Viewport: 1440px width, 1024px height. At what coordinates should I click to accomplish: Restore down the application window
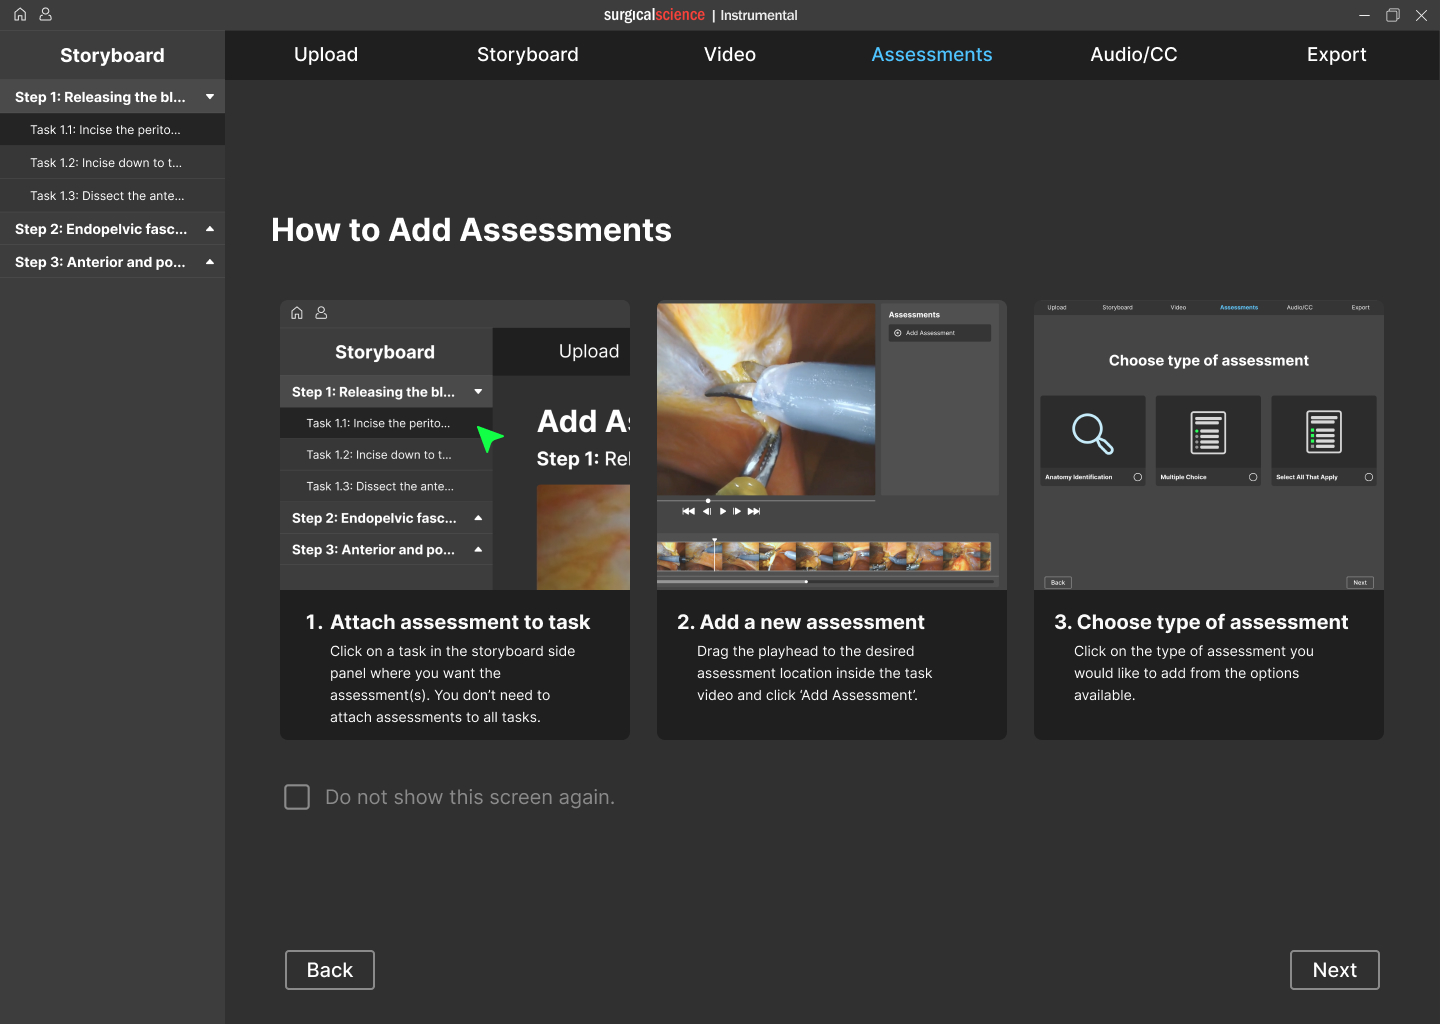pos(1392,15)
